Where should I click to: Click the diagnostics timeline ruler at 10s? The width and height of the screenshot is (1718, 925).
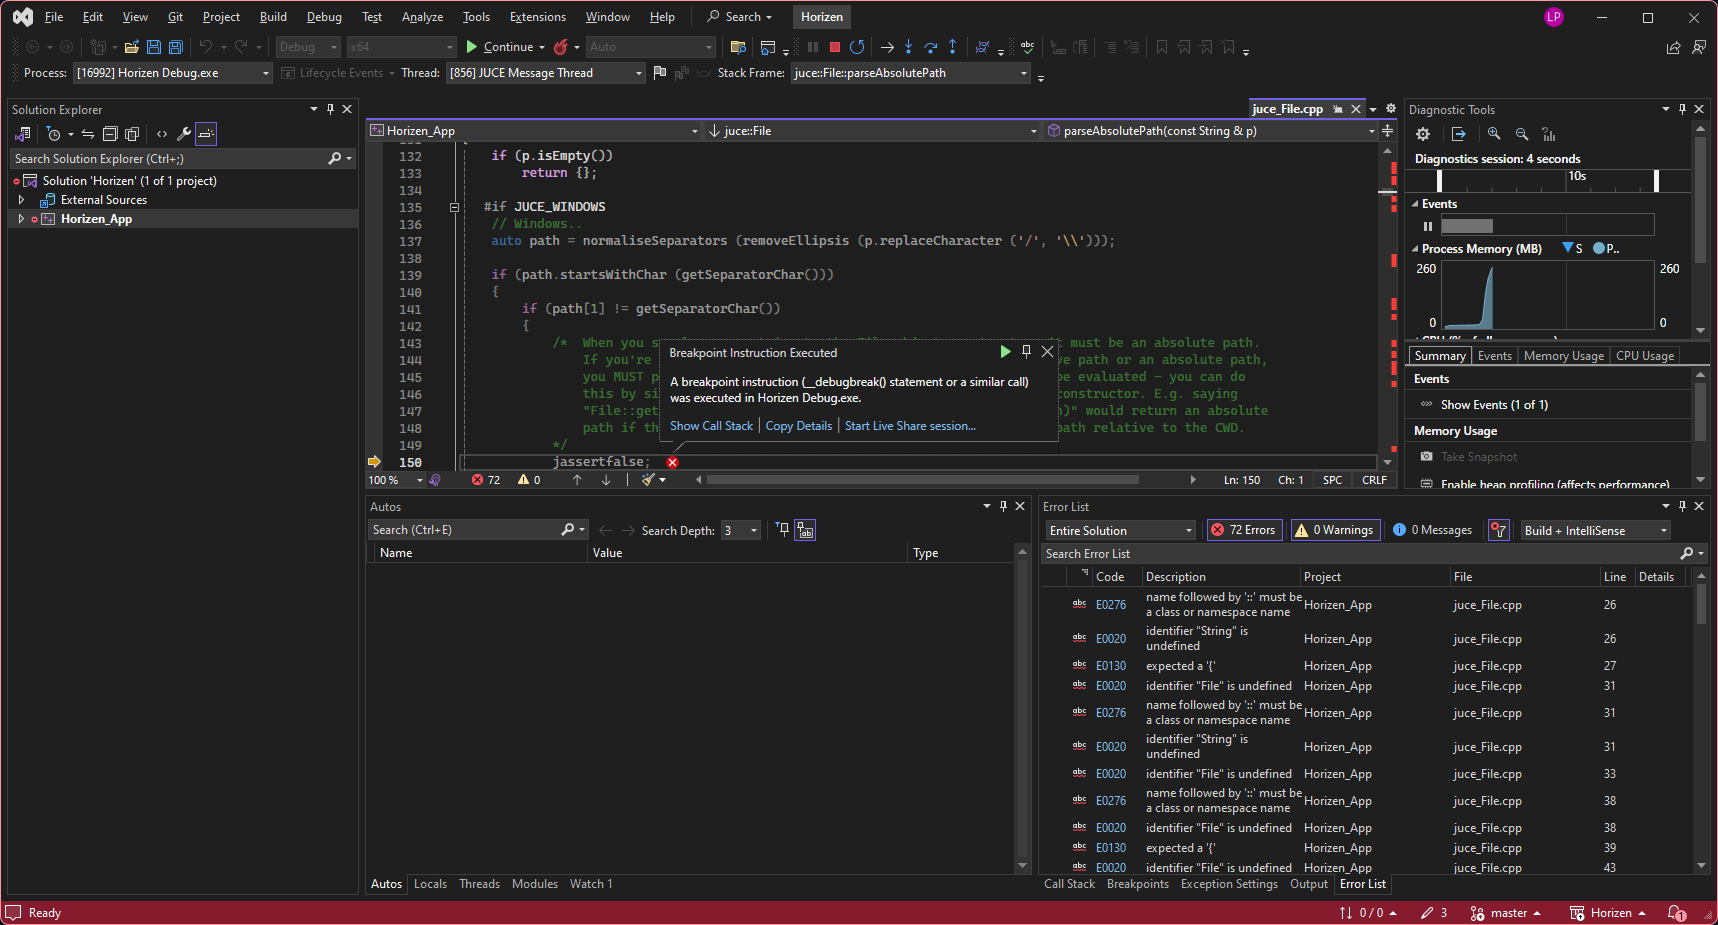tap(1577, 177)
